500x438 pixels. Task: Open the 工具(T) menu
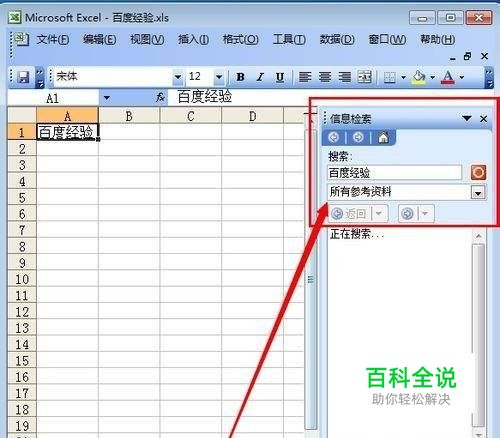(x=289, y=40)
